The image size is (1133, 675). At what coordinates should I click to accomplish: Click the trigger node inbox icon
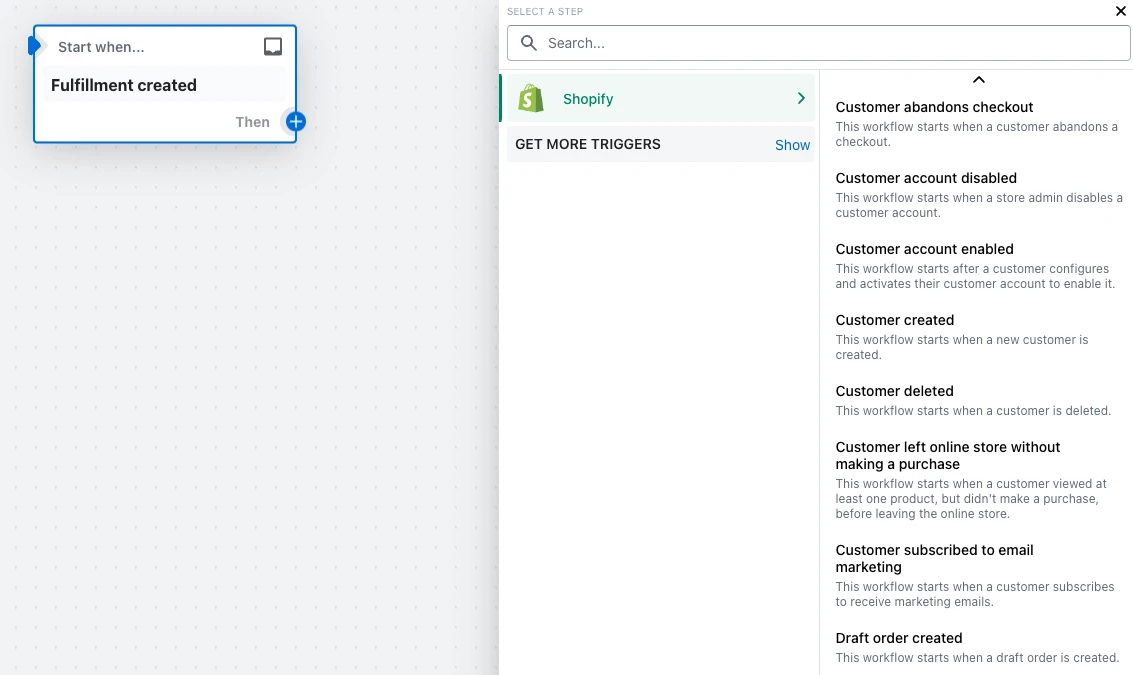tap(273, 47)
